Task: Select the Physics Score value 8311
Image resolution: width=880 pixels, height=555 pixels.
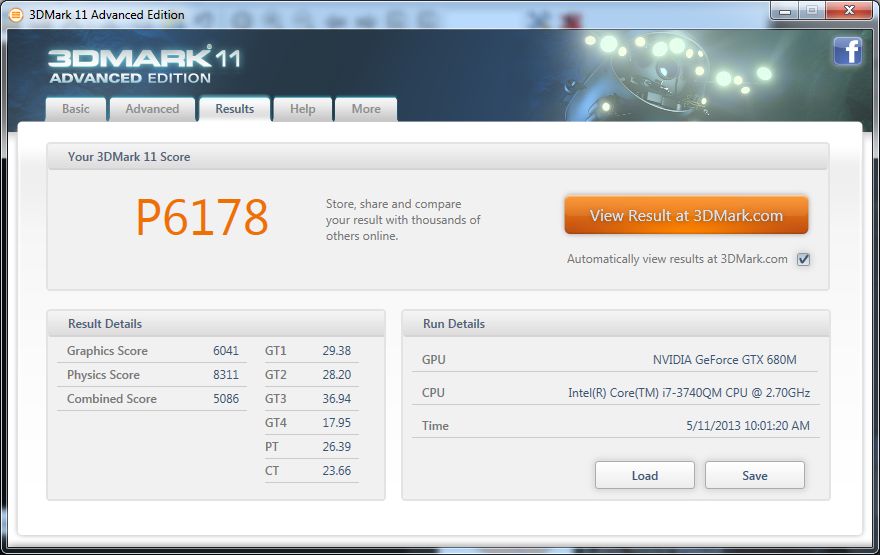Action: [x=226, y=375]
